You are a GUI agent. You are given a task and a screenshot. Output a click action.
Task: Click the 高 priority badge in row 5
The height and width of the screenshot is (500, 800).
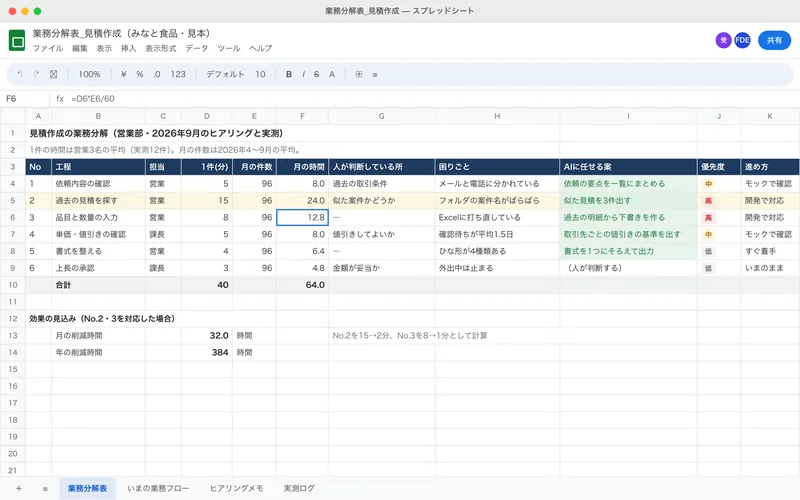click(708, 201)
